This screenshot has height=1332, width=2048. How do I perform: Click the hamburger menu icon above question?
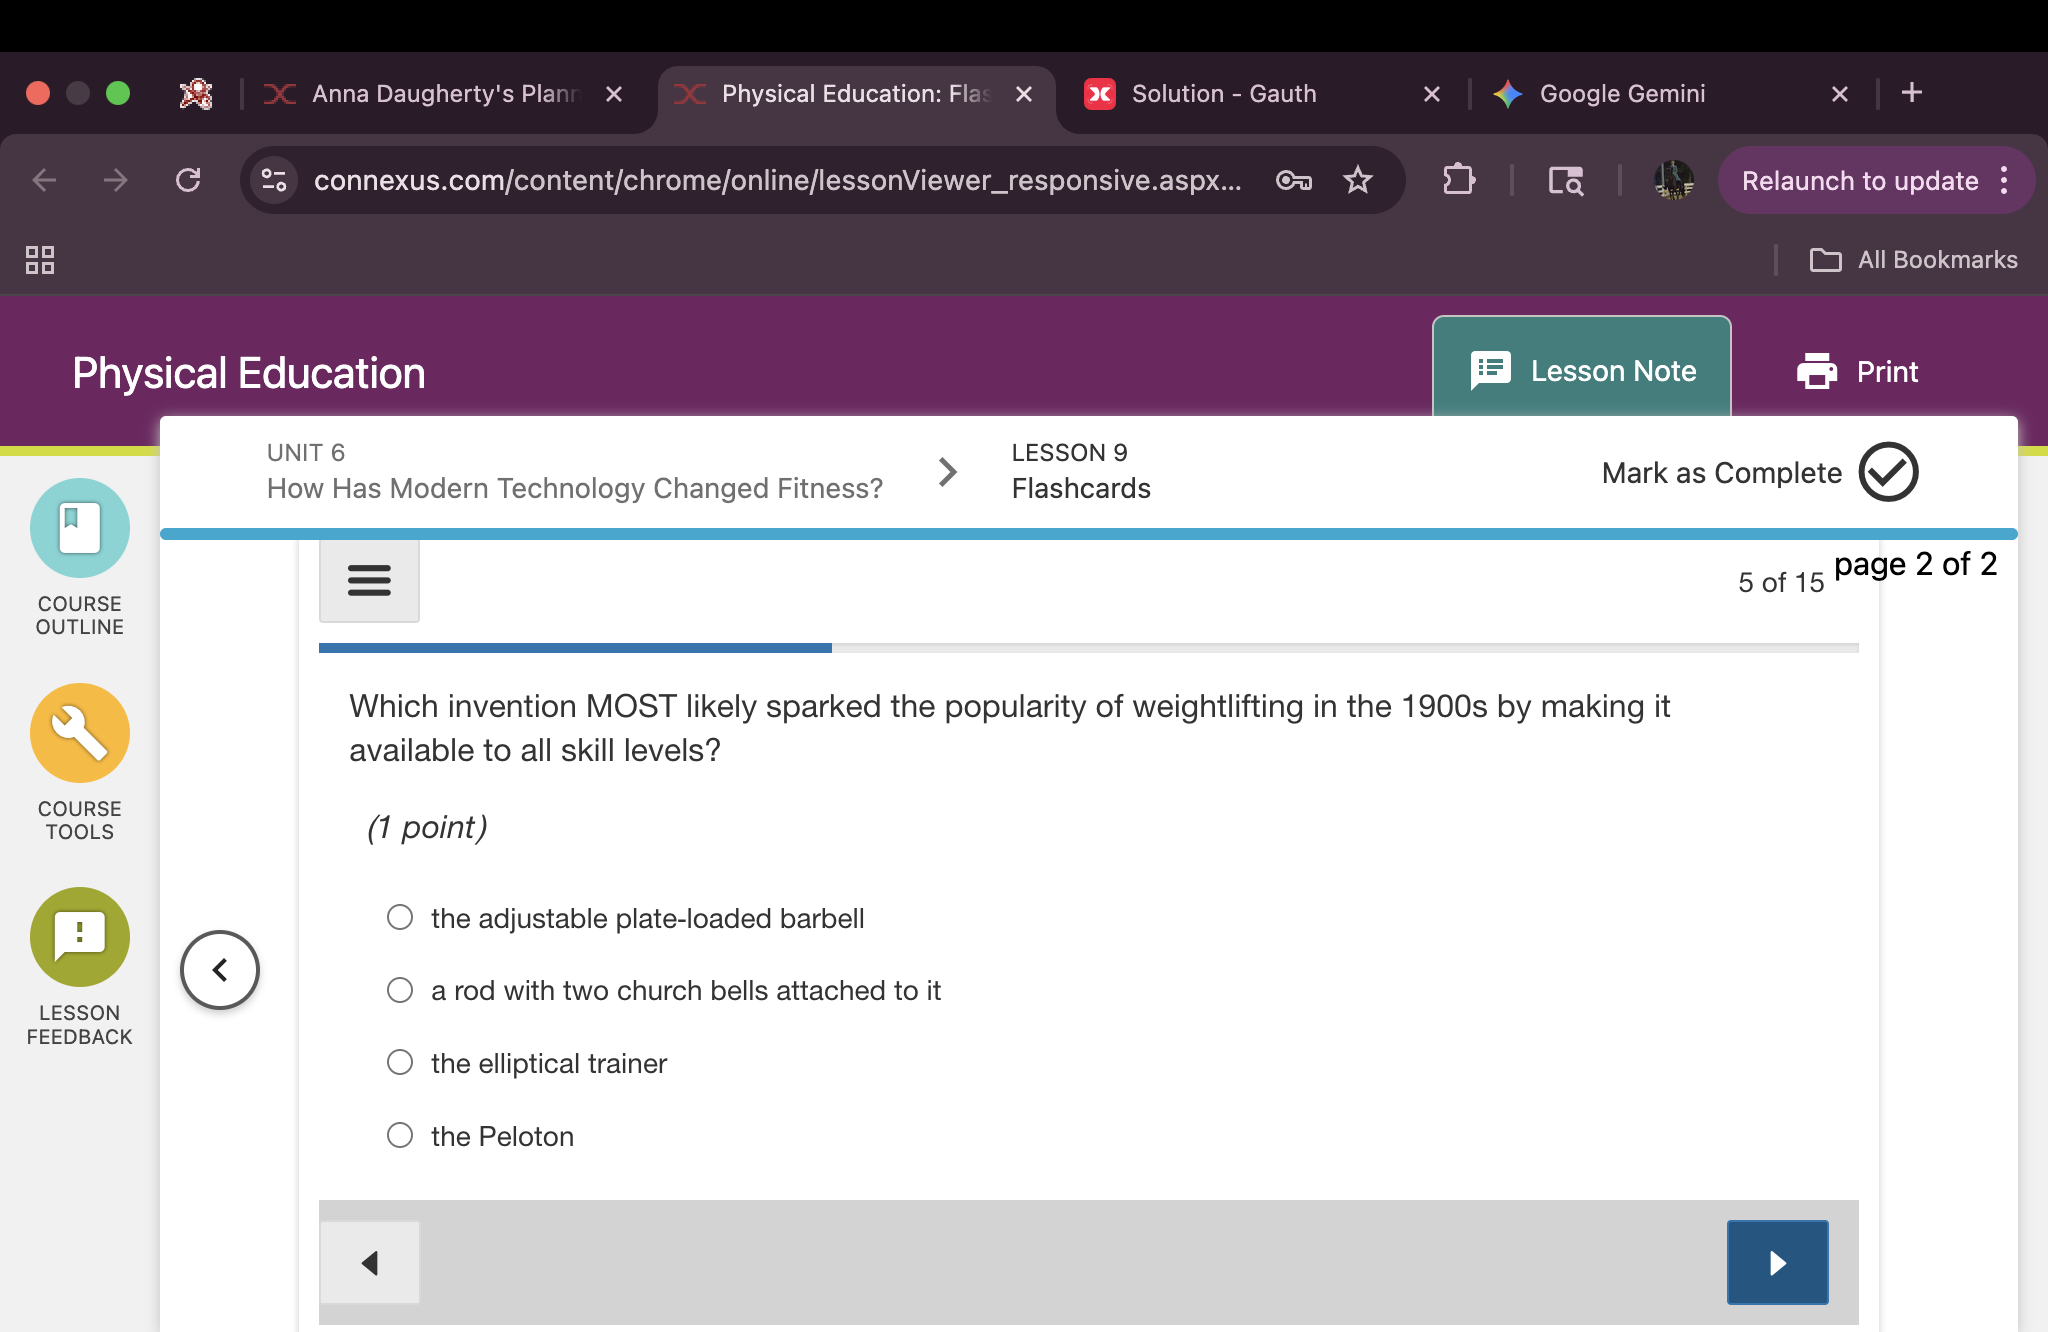click(x=369, y=580)
